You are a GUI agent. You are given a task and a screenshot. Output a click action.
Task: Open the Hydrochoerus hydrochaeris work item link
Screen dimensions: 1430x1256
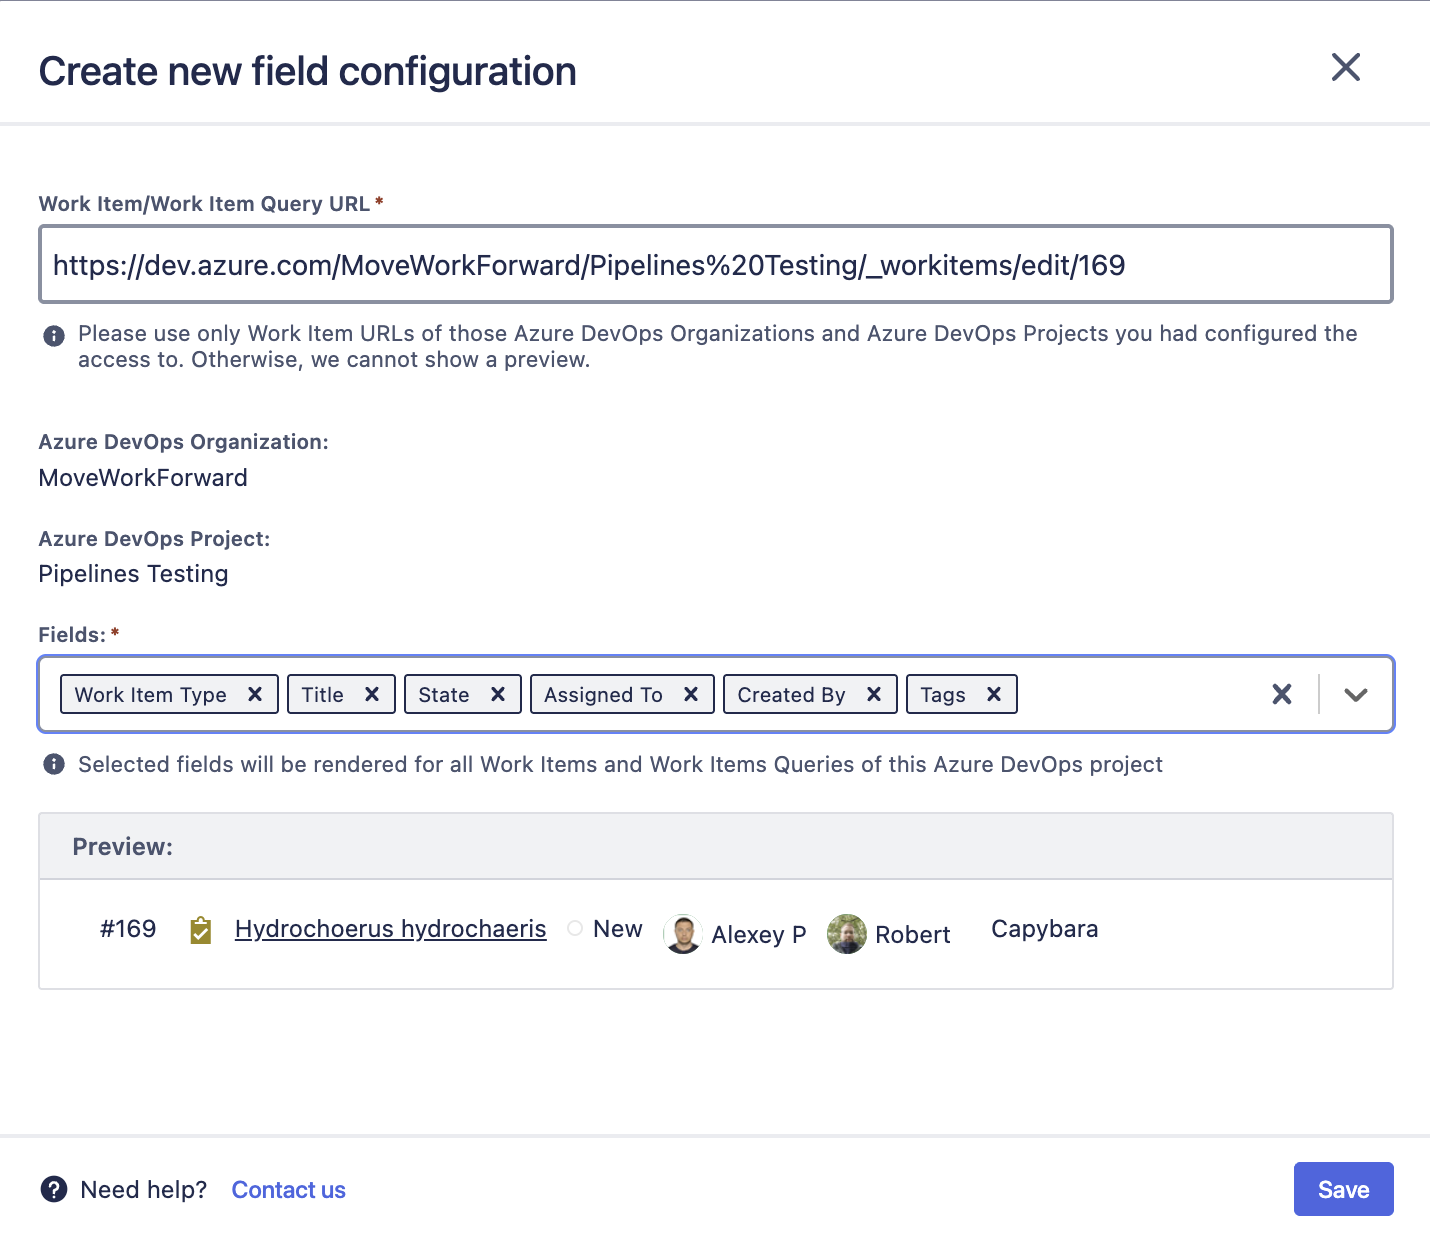click(390, 929)
